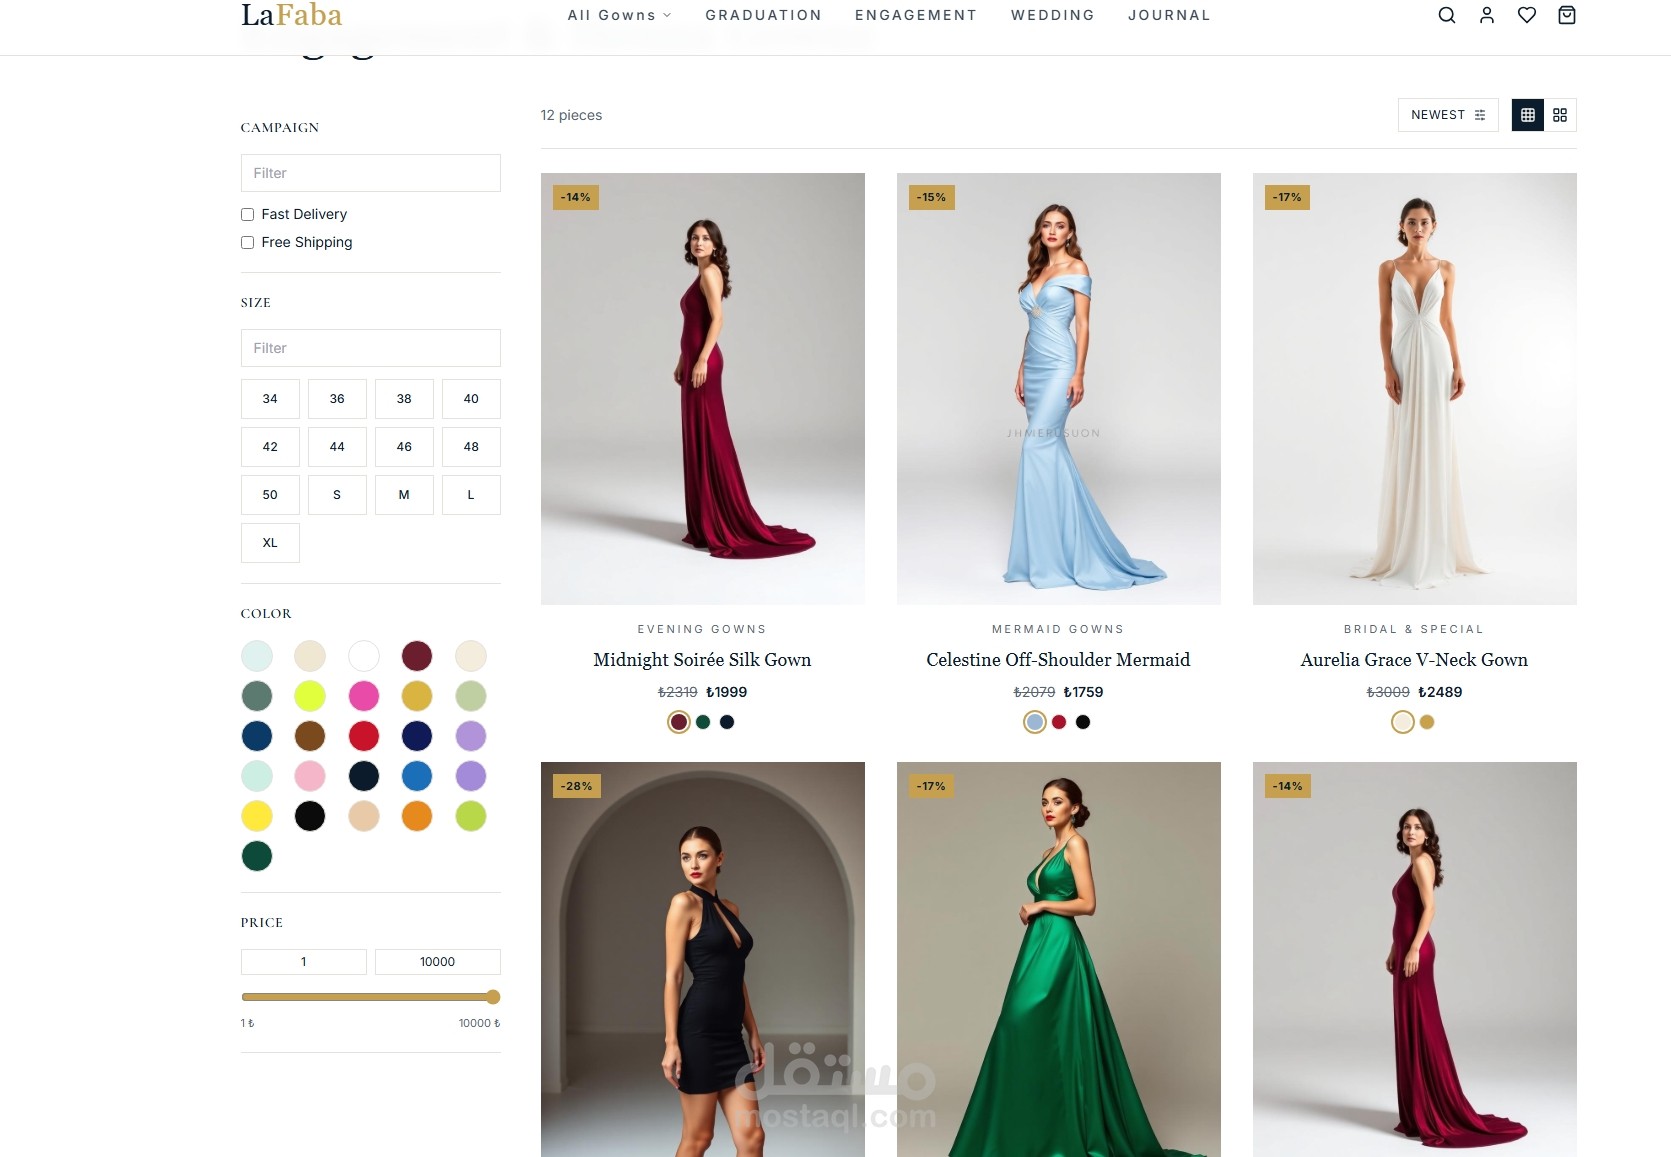Focus the minimum price field

coord(304,962)
